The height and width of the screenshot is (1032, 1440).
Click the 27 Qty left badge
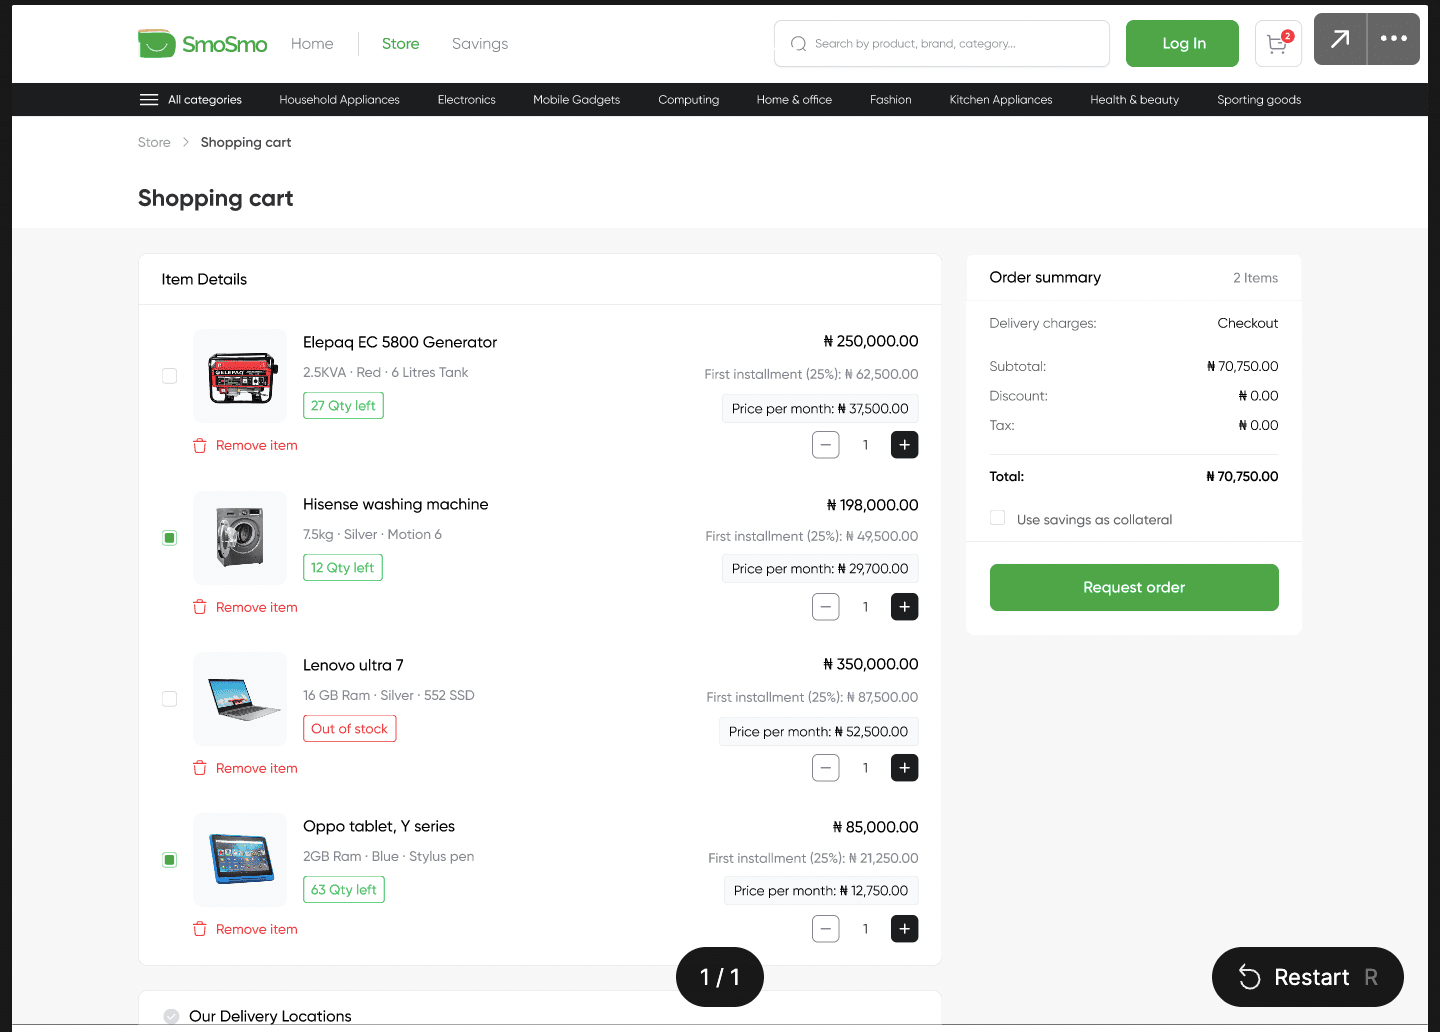pos(343,406)
